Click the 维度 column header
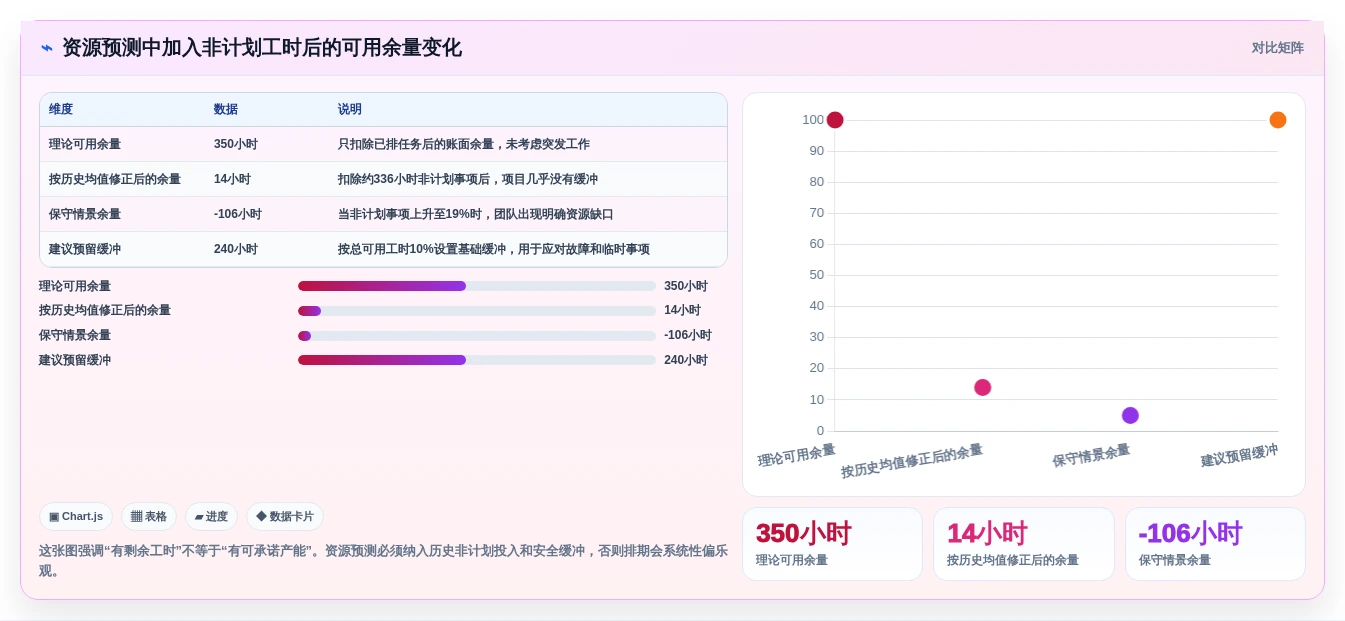Image resolution: width=1345 pixels, height=621 pixels. [61, 110]
